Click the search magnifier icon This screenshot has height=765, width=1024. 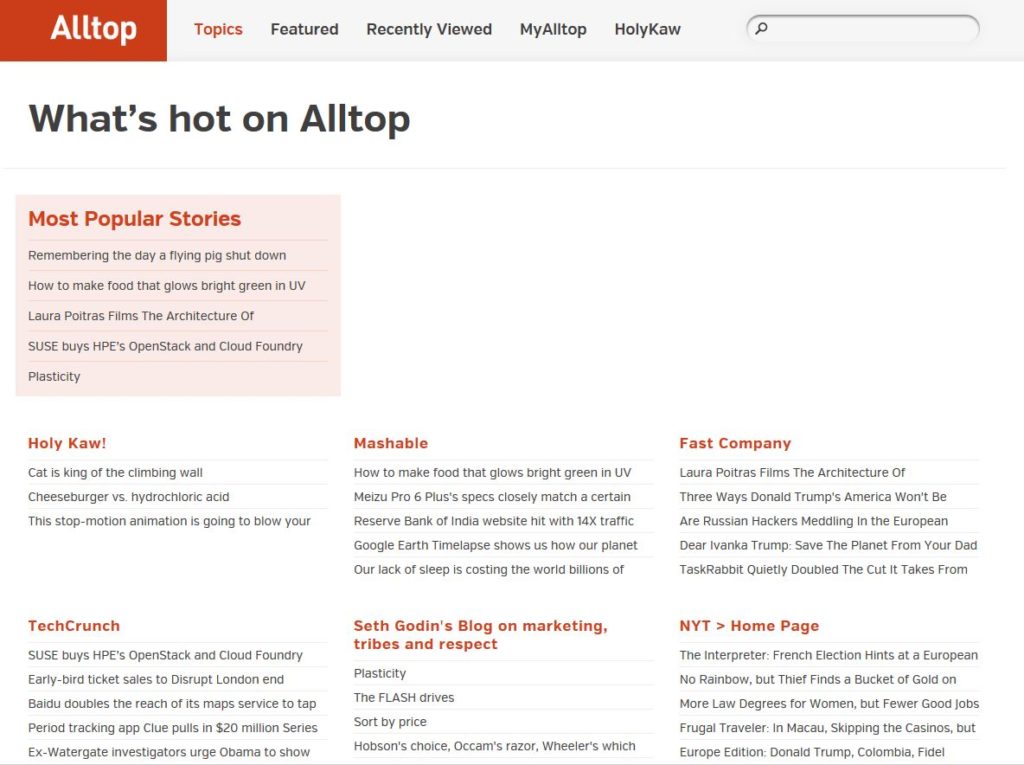[x=761, y=29]
